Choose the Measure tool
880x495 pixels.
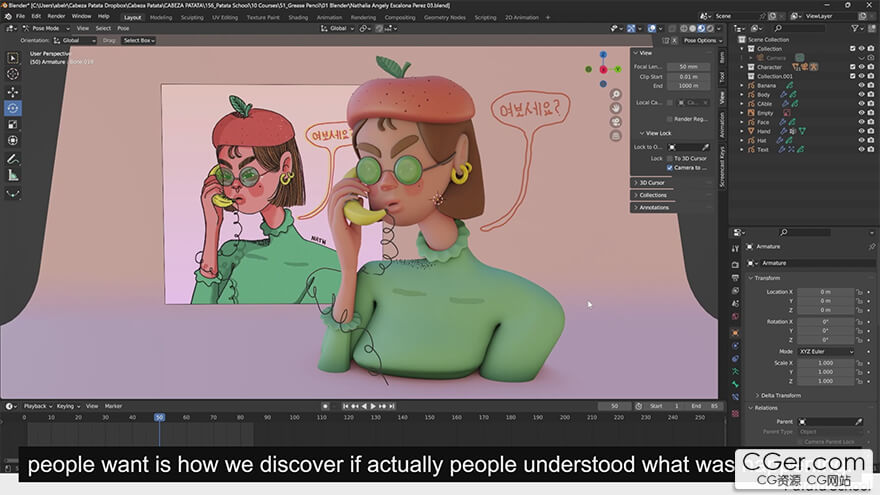click(12, 175)
